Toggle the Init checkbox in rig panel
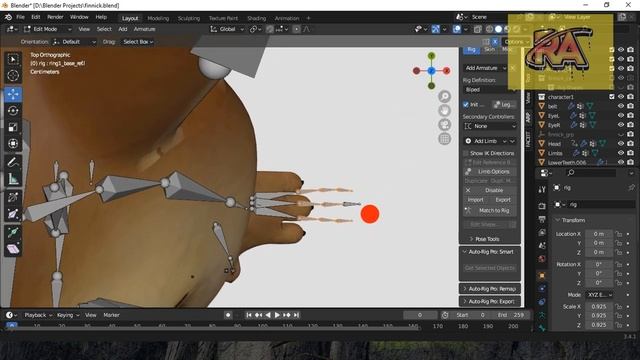Screen dimensions: 640x360 point(466,104)
